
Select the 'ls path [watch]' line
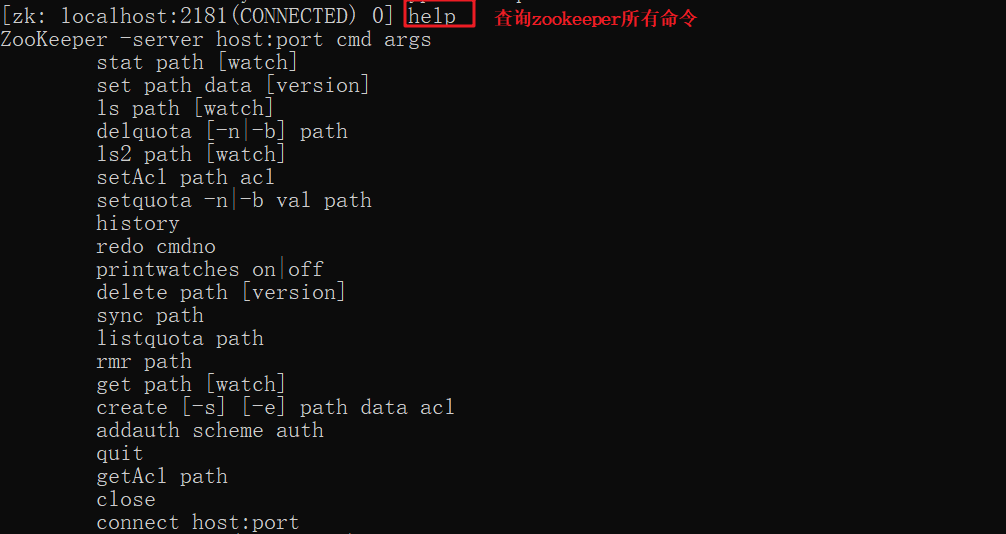click(x=185, y=109)
